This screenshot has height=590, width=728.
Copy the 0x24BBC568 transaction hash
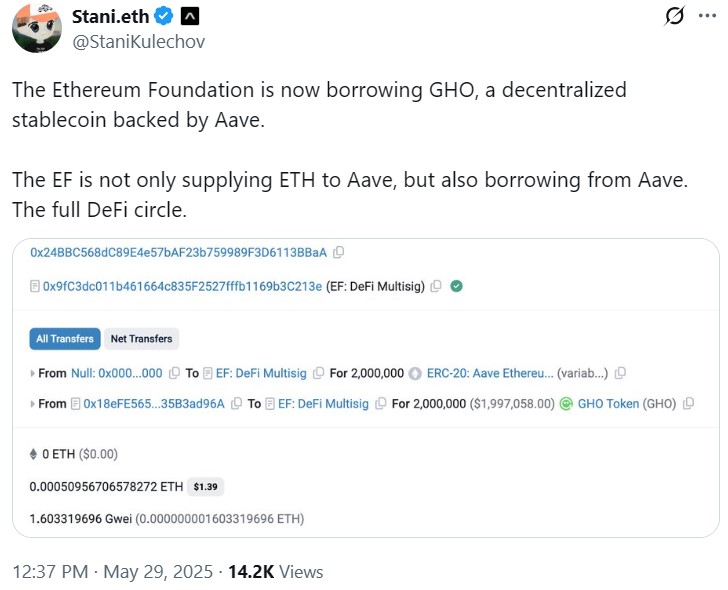click(339, 252)
